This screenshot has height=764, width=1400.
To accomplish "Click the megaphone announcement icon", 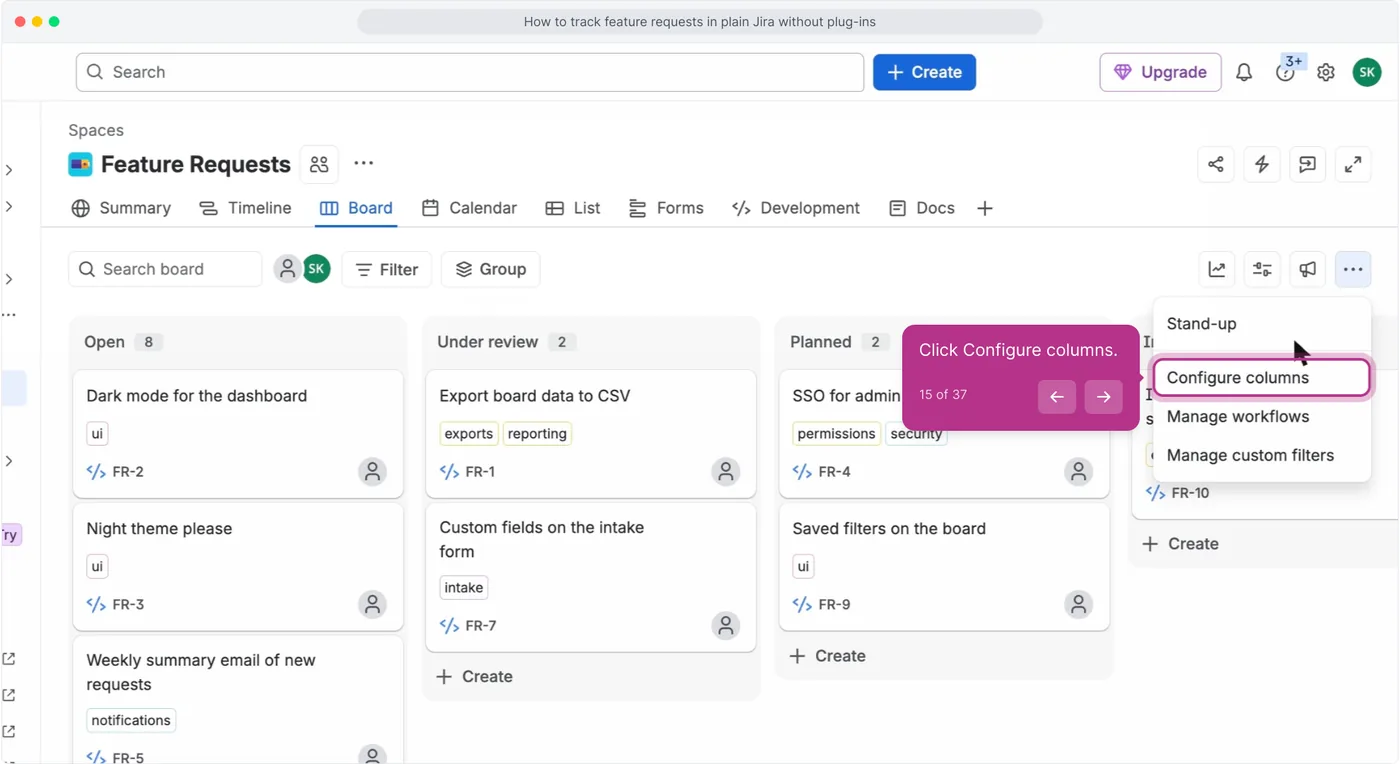I will coord(1308,269).
